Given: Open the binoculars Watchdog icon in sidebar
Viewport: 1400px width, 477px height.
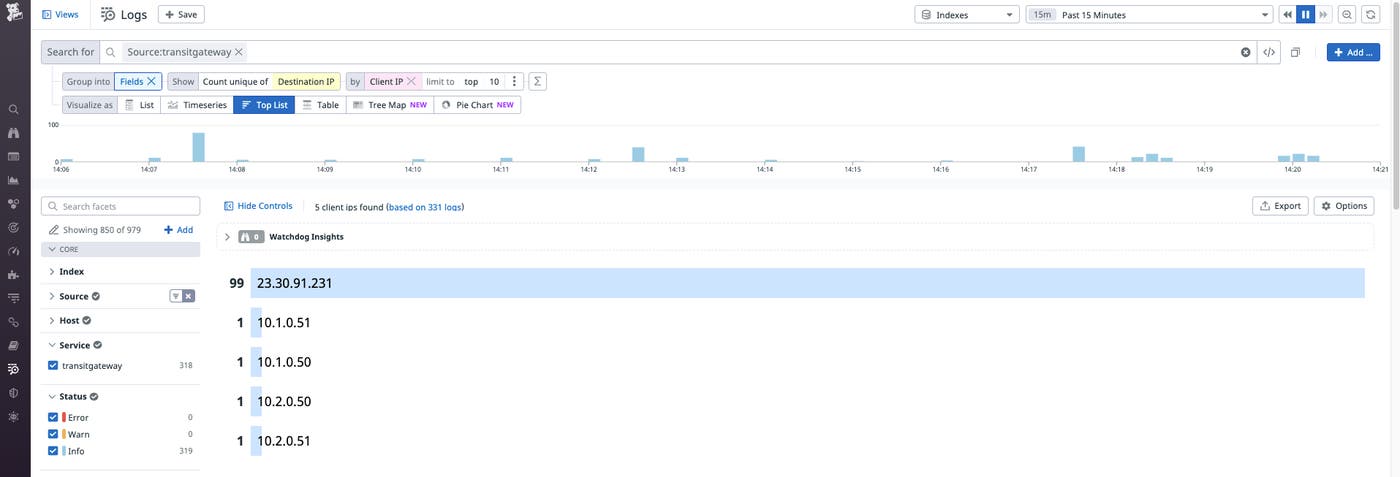Looking at the screenshot, I should coord(14,133).
